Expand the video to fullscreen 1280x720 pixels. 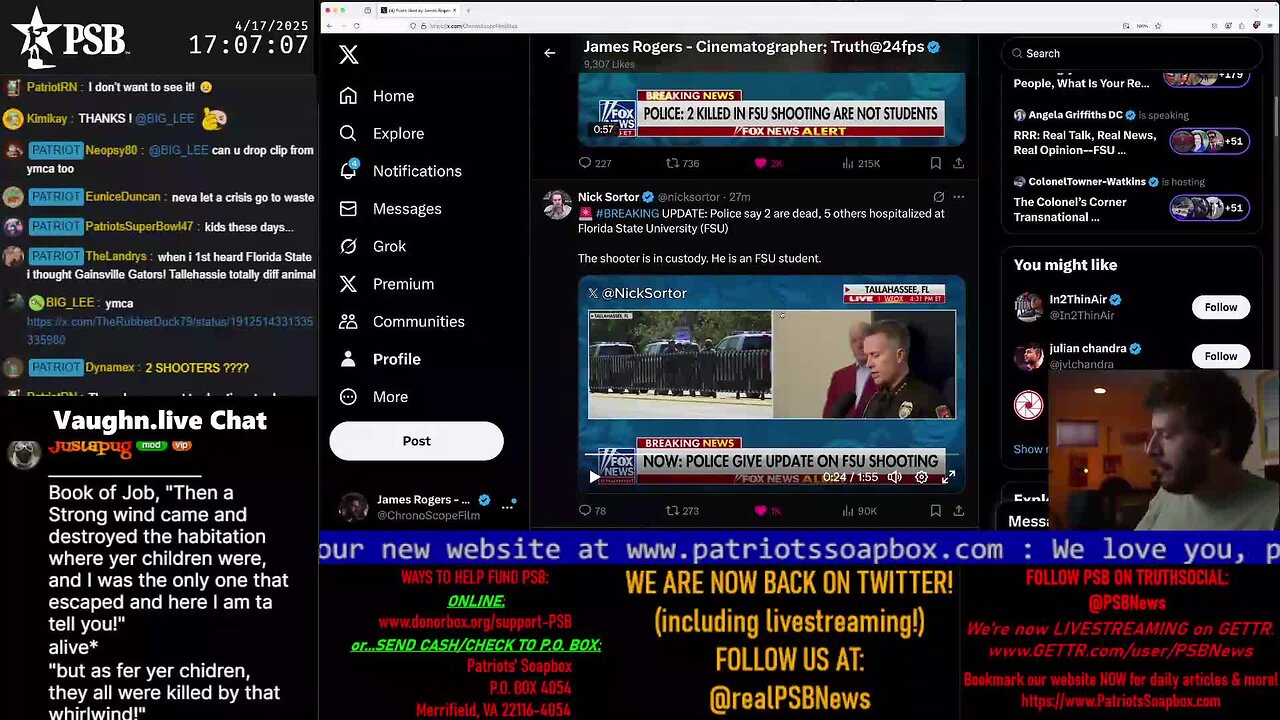pos(948,477)
